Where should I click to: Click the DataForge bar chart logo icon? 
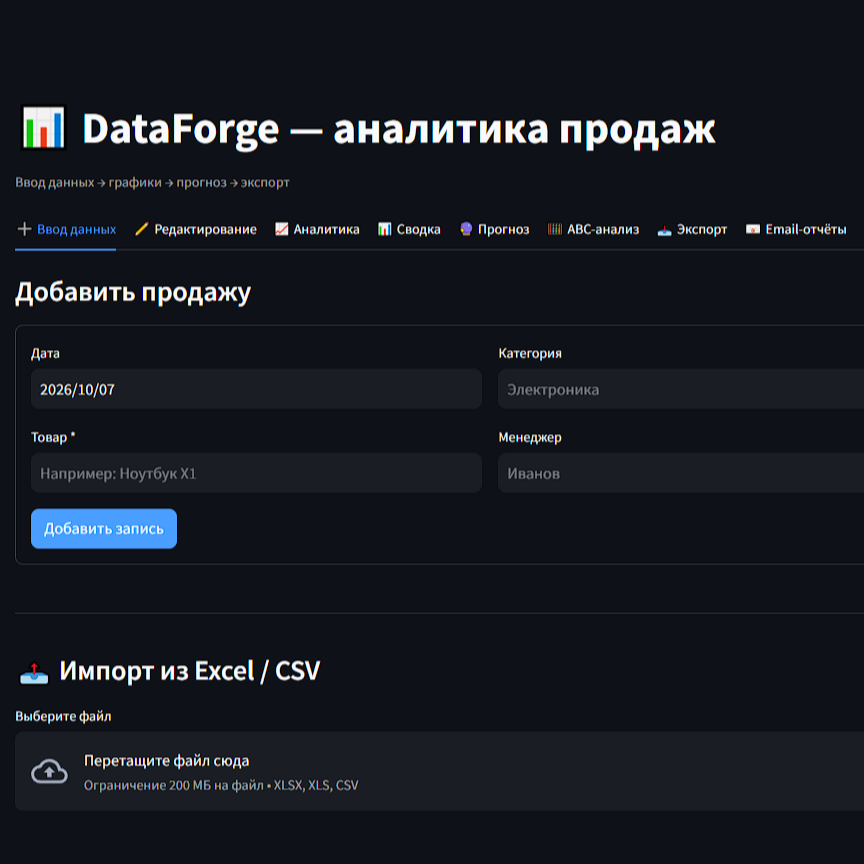coord(44,128)
